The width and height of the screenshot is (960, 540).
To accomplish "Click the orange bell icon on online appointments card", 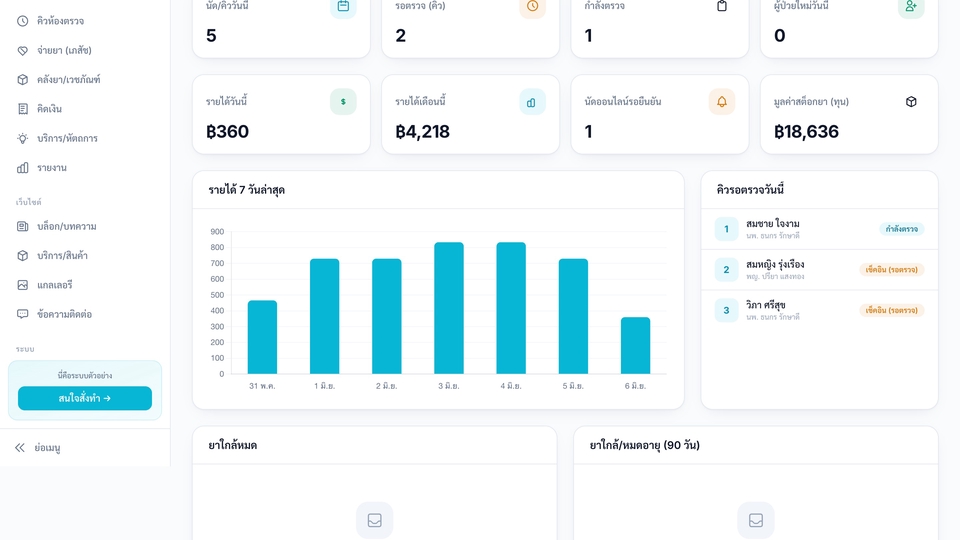I will click(722, 102).
